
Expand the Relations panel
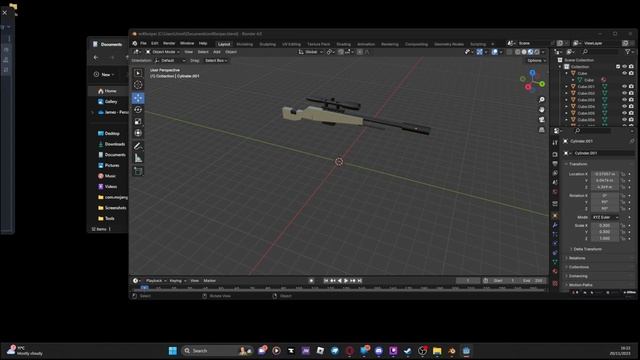click(577, 258)
